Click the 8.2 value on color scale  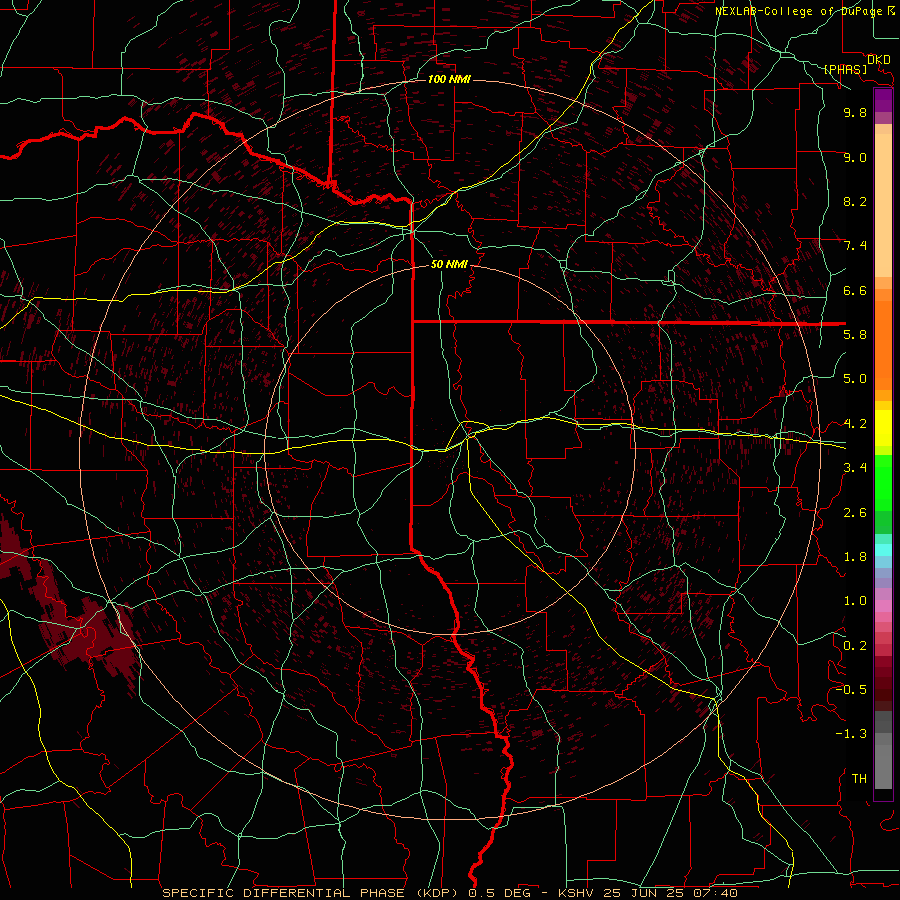(x=855, y=201)
